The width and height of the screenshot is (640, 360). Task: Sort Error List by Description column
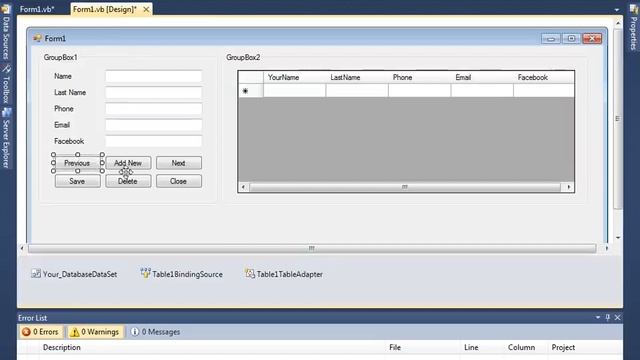coord(212,347)
